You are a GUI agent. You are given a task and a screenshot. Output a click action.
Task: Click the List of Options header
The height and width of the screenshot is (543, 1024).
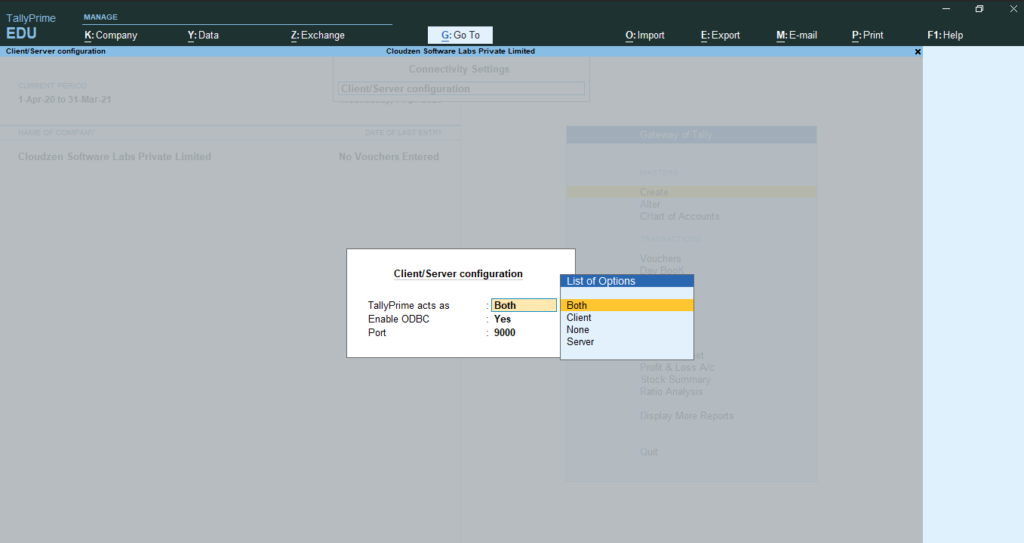pos(627,281)
